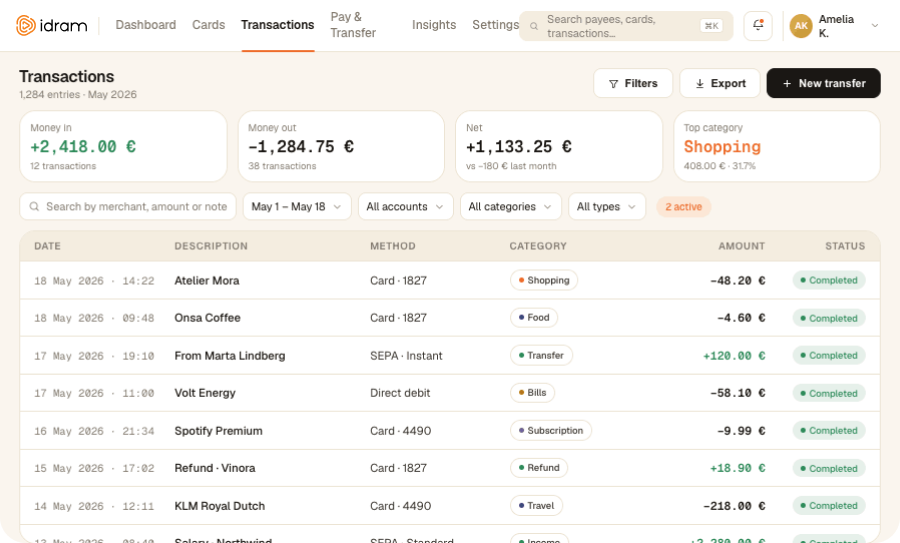Open the Insights tab
The width and height of the screenshot is (900, 543).
click(434, 25)
